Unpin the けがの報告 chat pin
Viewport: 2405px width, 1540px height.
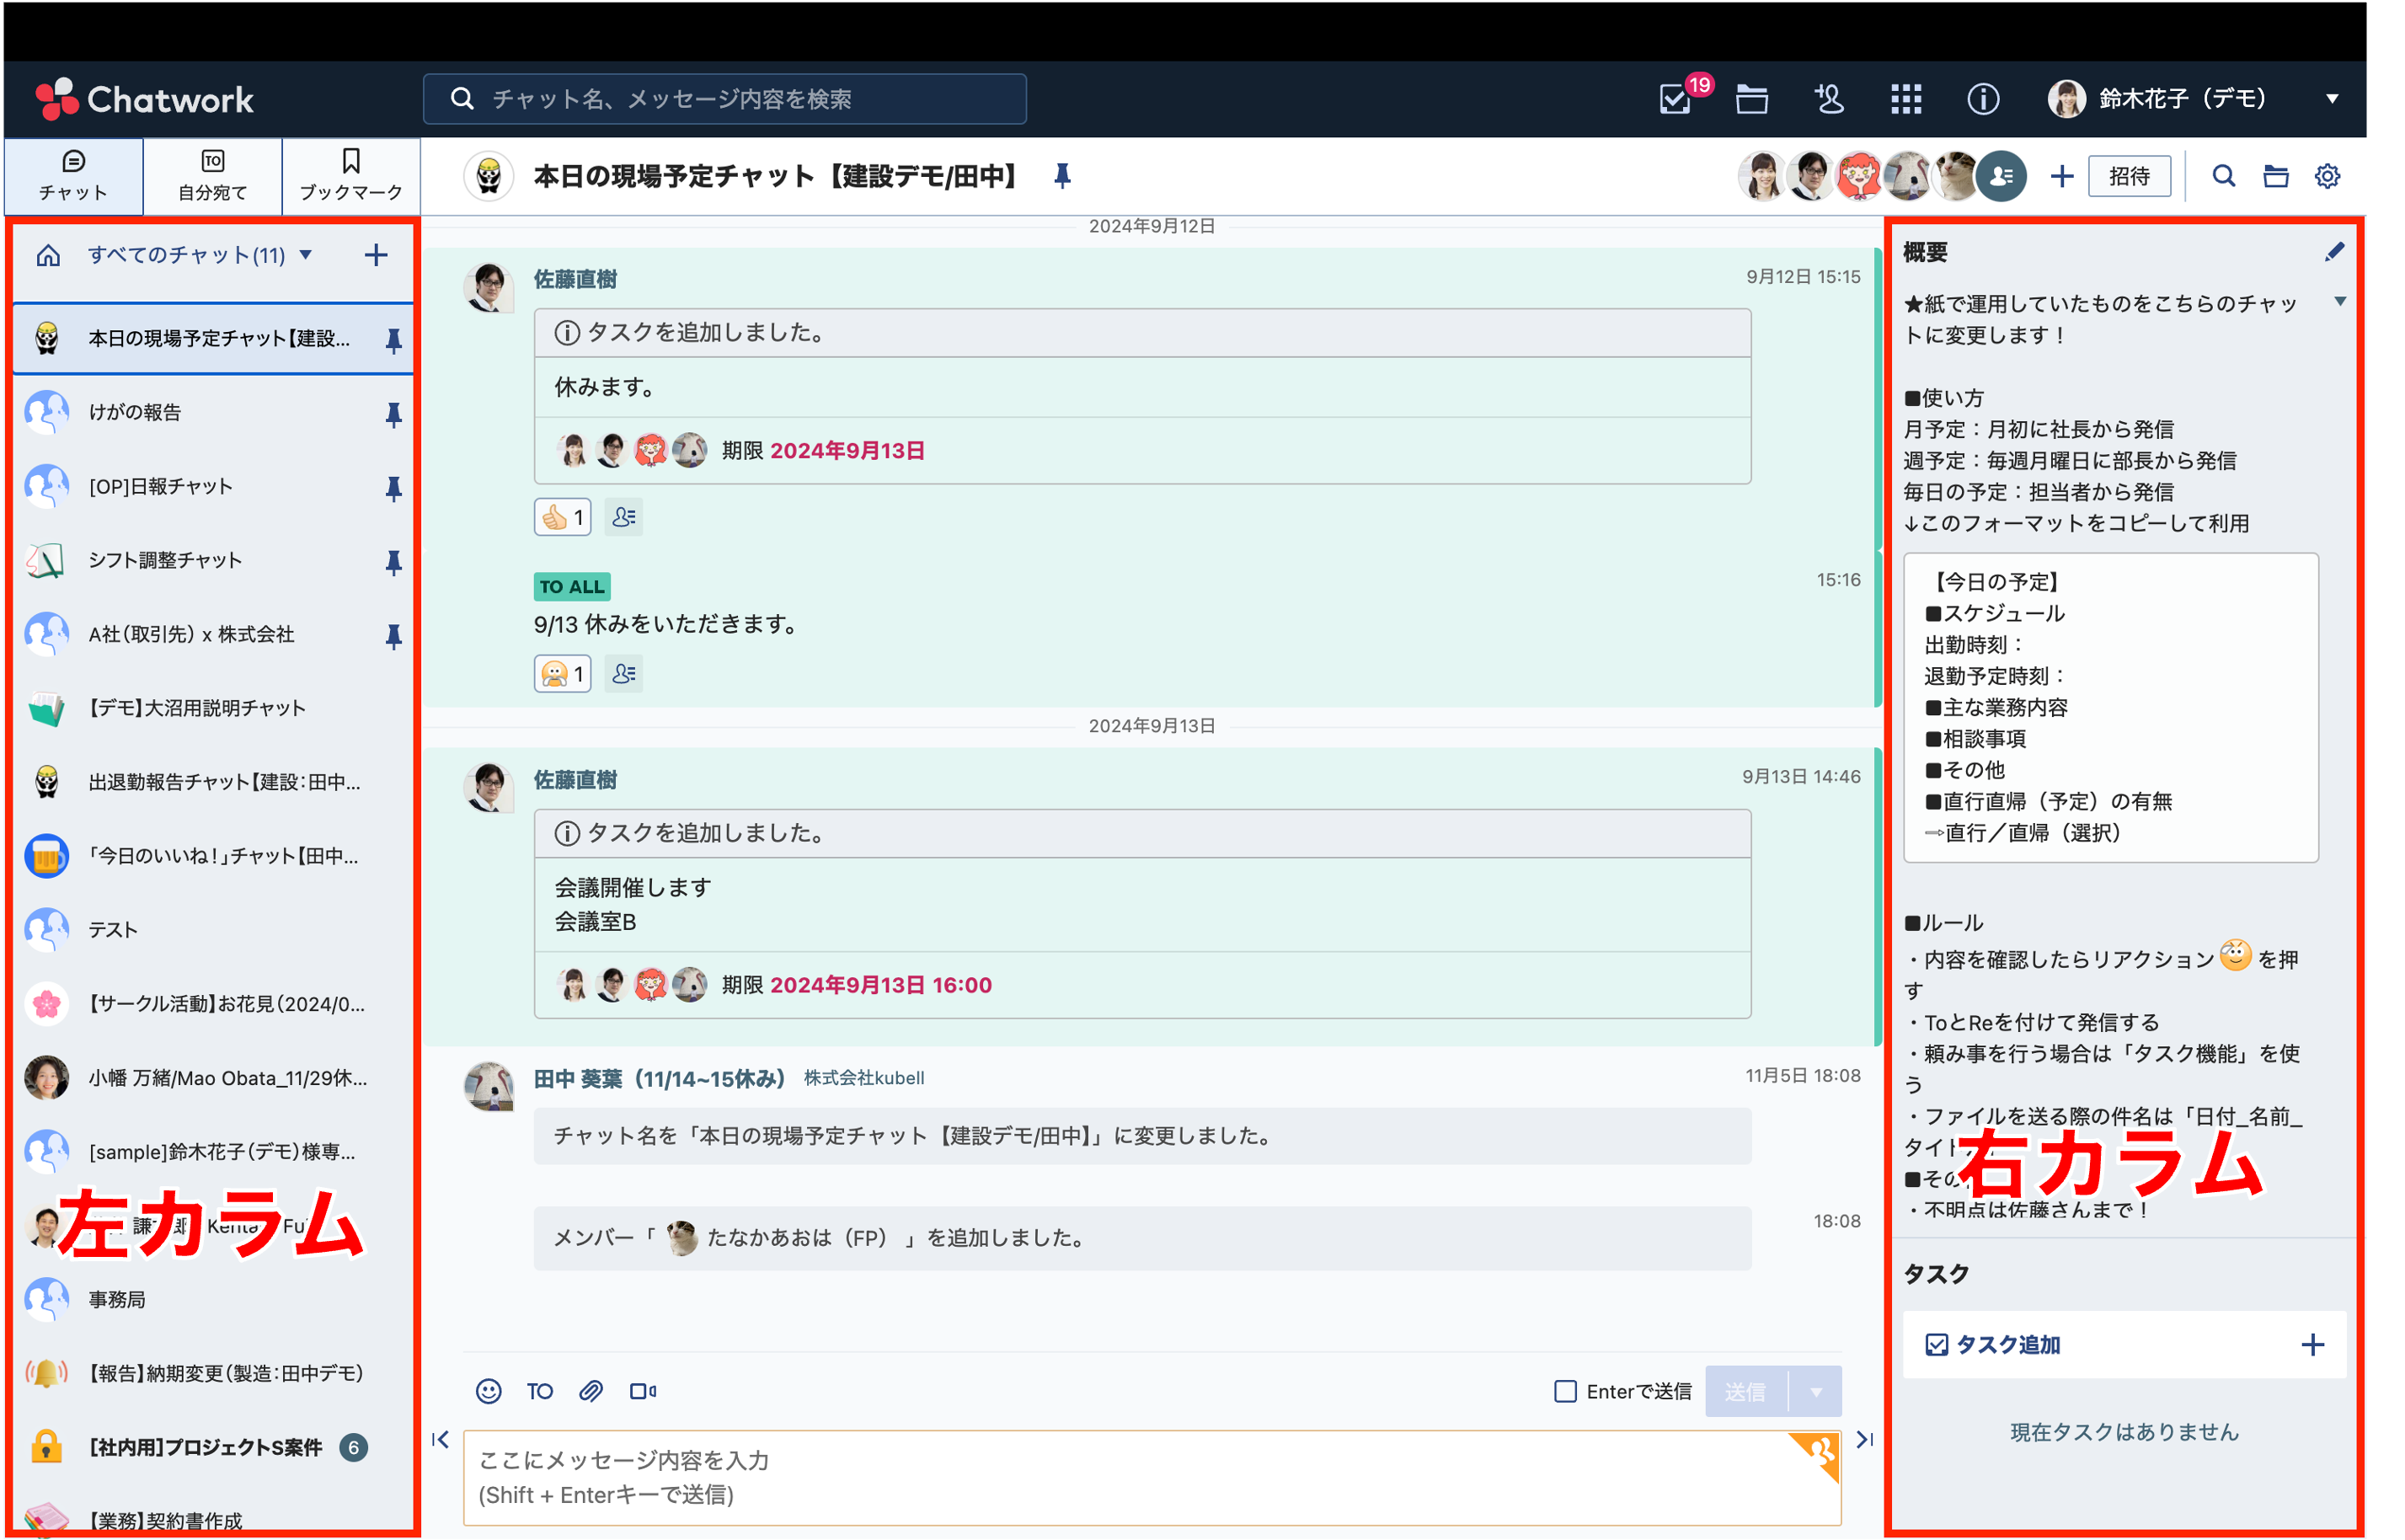coord(394,414)
